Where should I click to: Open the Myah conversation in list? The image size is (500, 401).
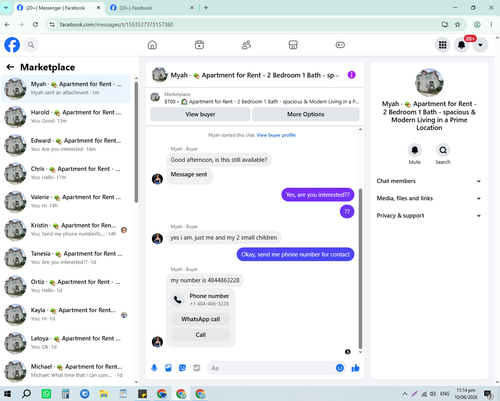66,89
